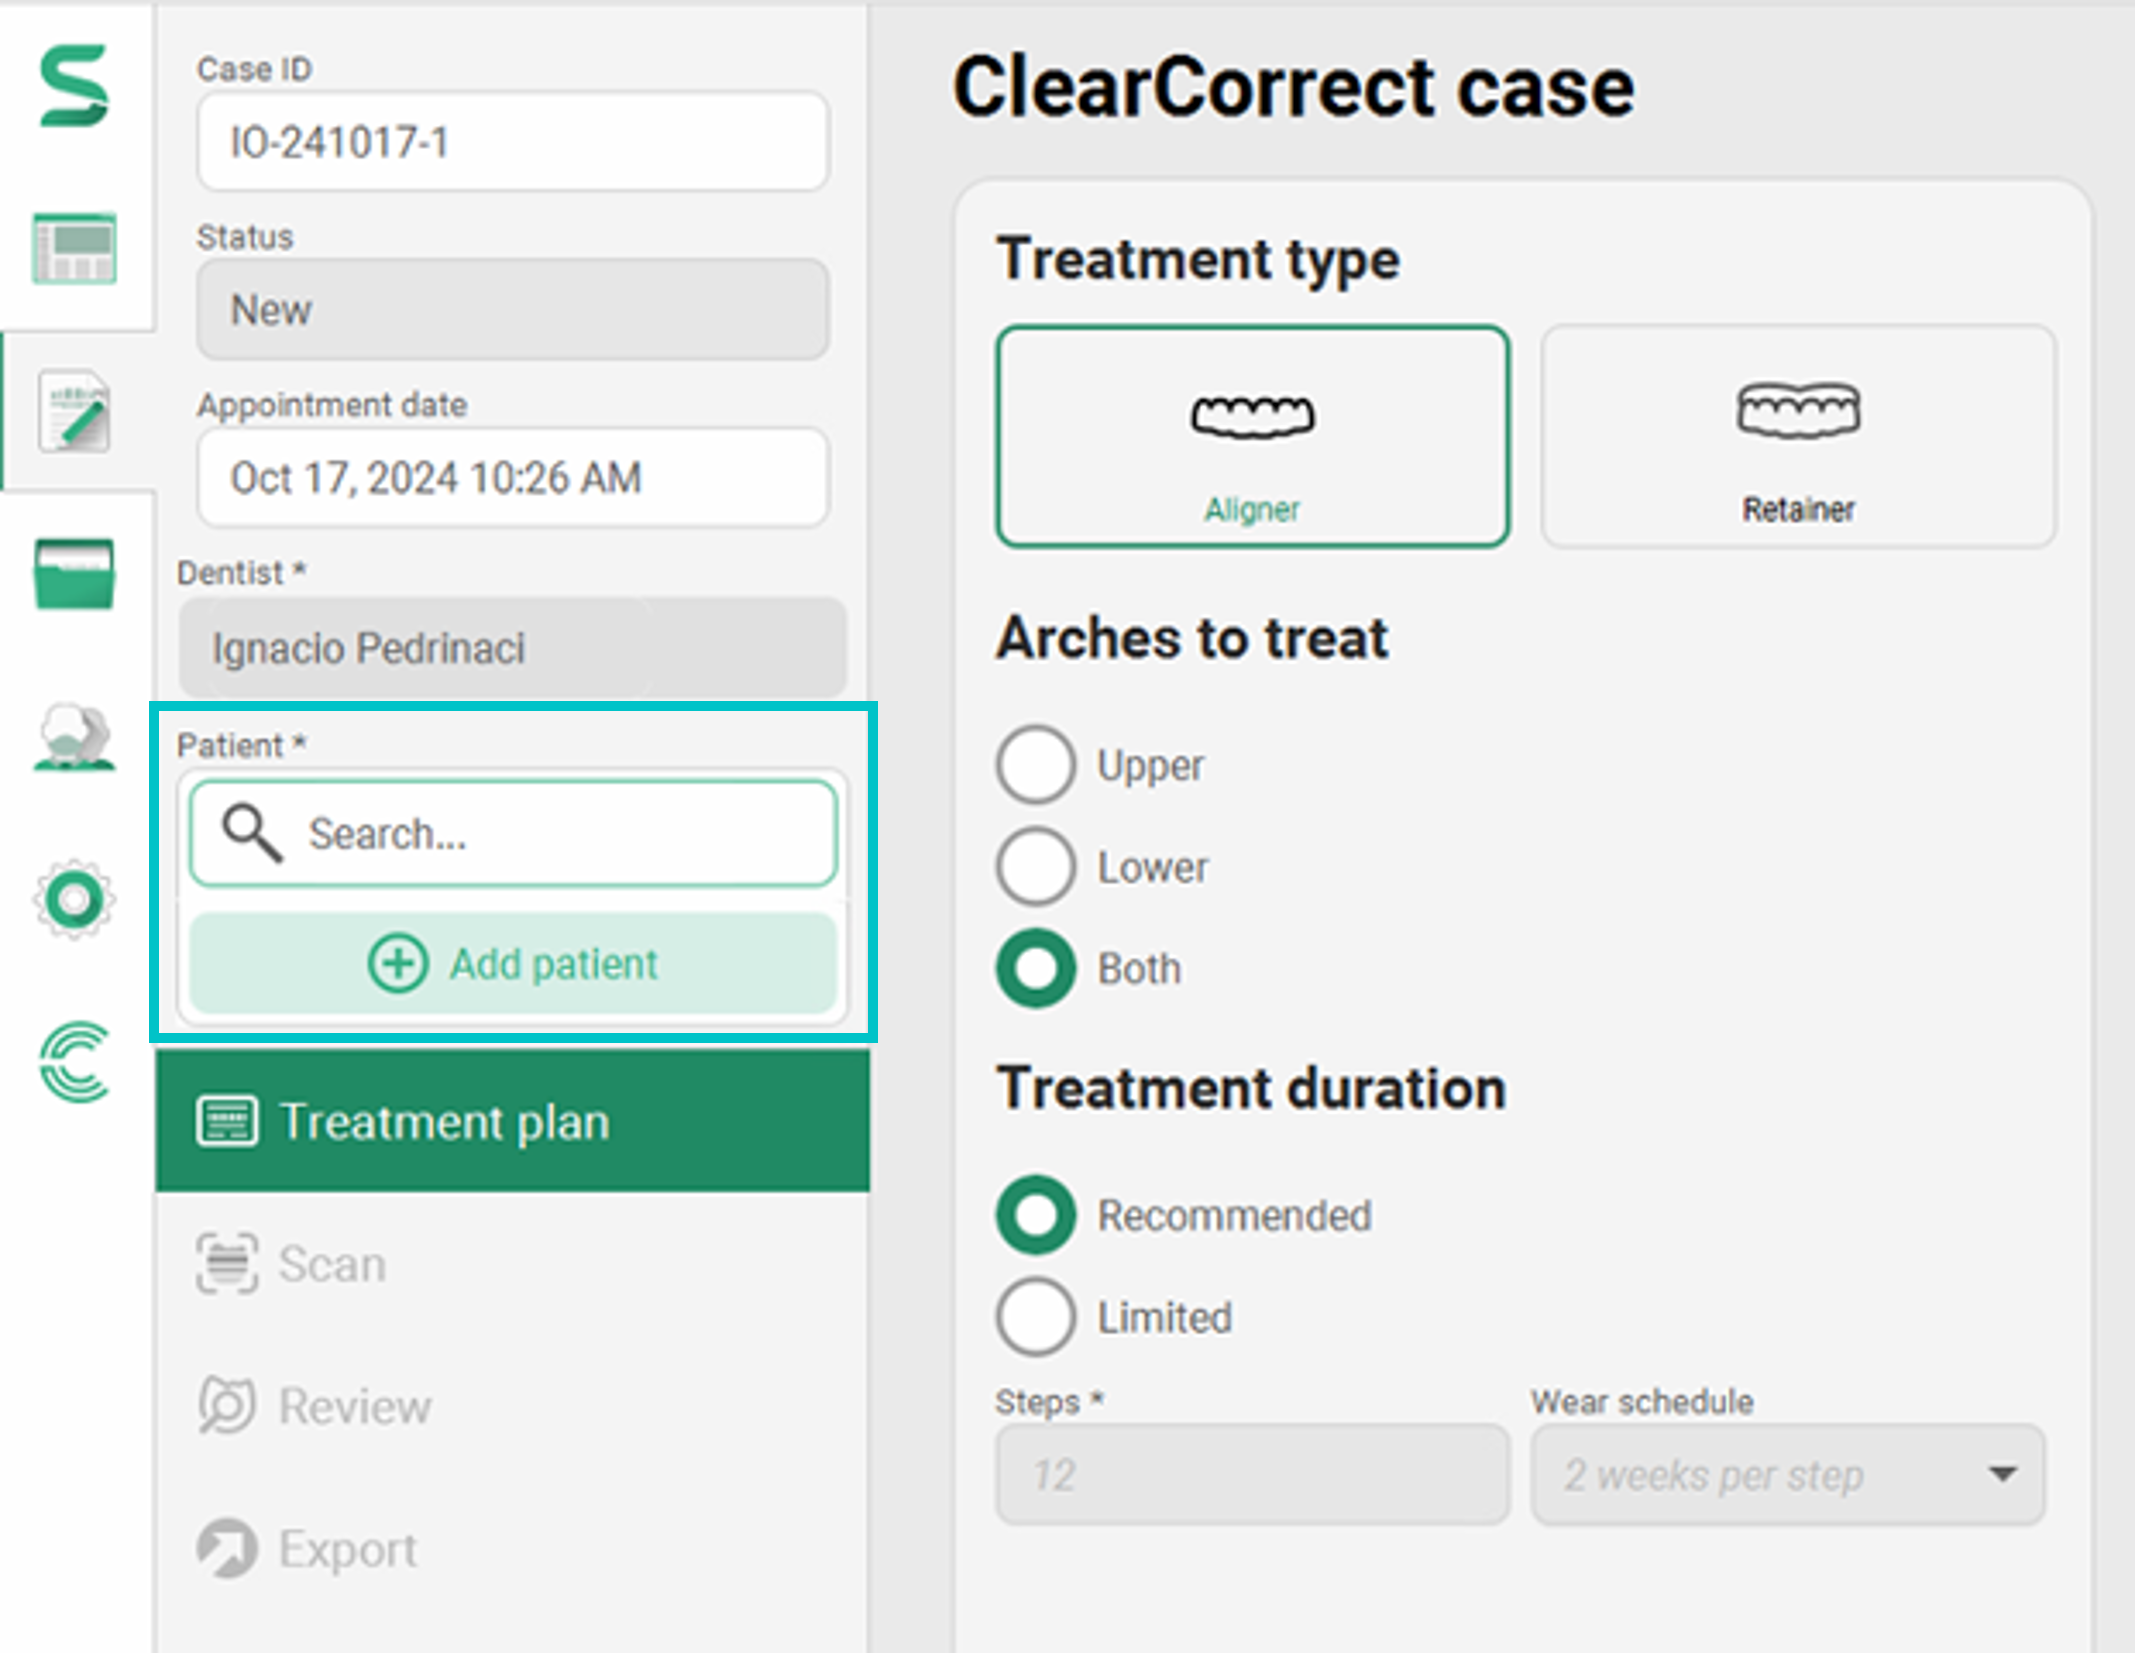The image size is (2135, 1653).
Task: Click the Dentist * label
Action: pos(241,572)
